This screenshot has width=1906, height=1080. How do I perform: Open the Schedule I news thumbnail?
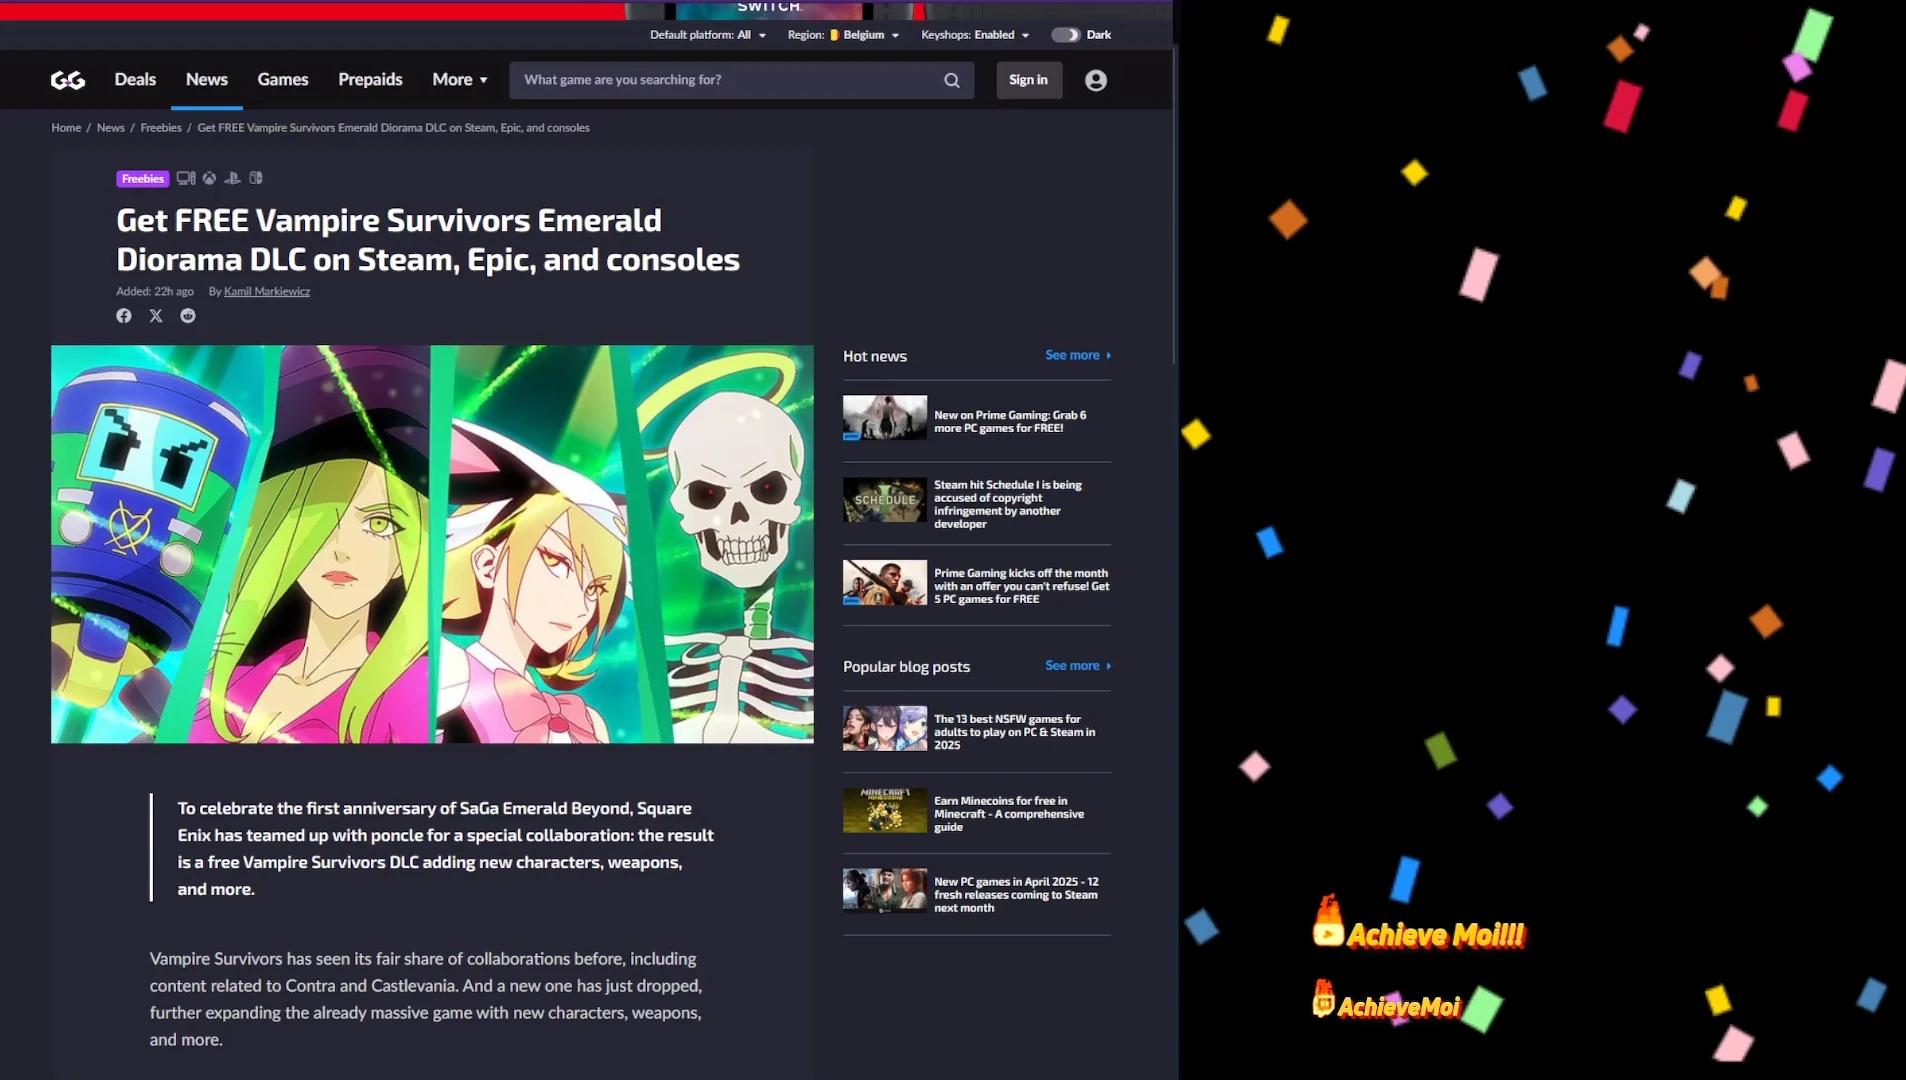(885, 500)
